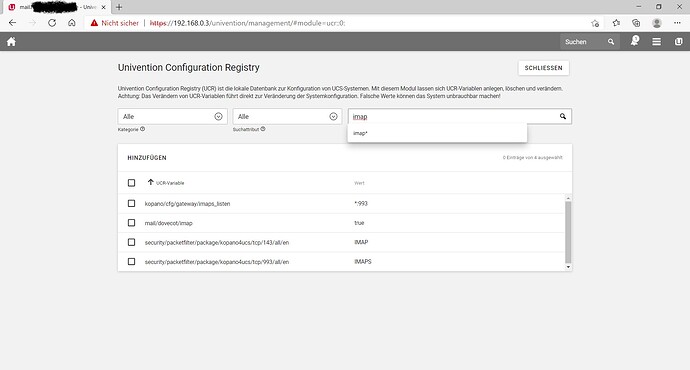Image resolution: width=690 pixels, height=370 pixels.
Task: Run search with the imap magnifier icon
Action: tap(563, 116)
